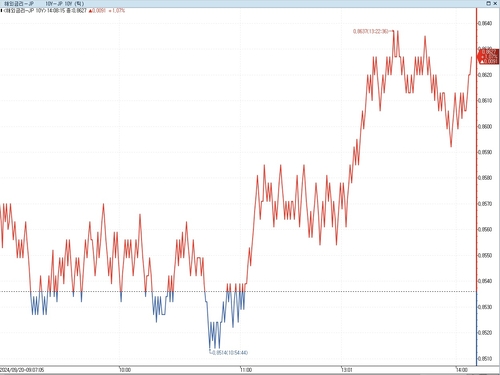Click the 09:07:05 start timestamp on the axis
Image resolution: width=500 pixels, height=375 pixels.
pyautogui.click(x=22, y=370)
